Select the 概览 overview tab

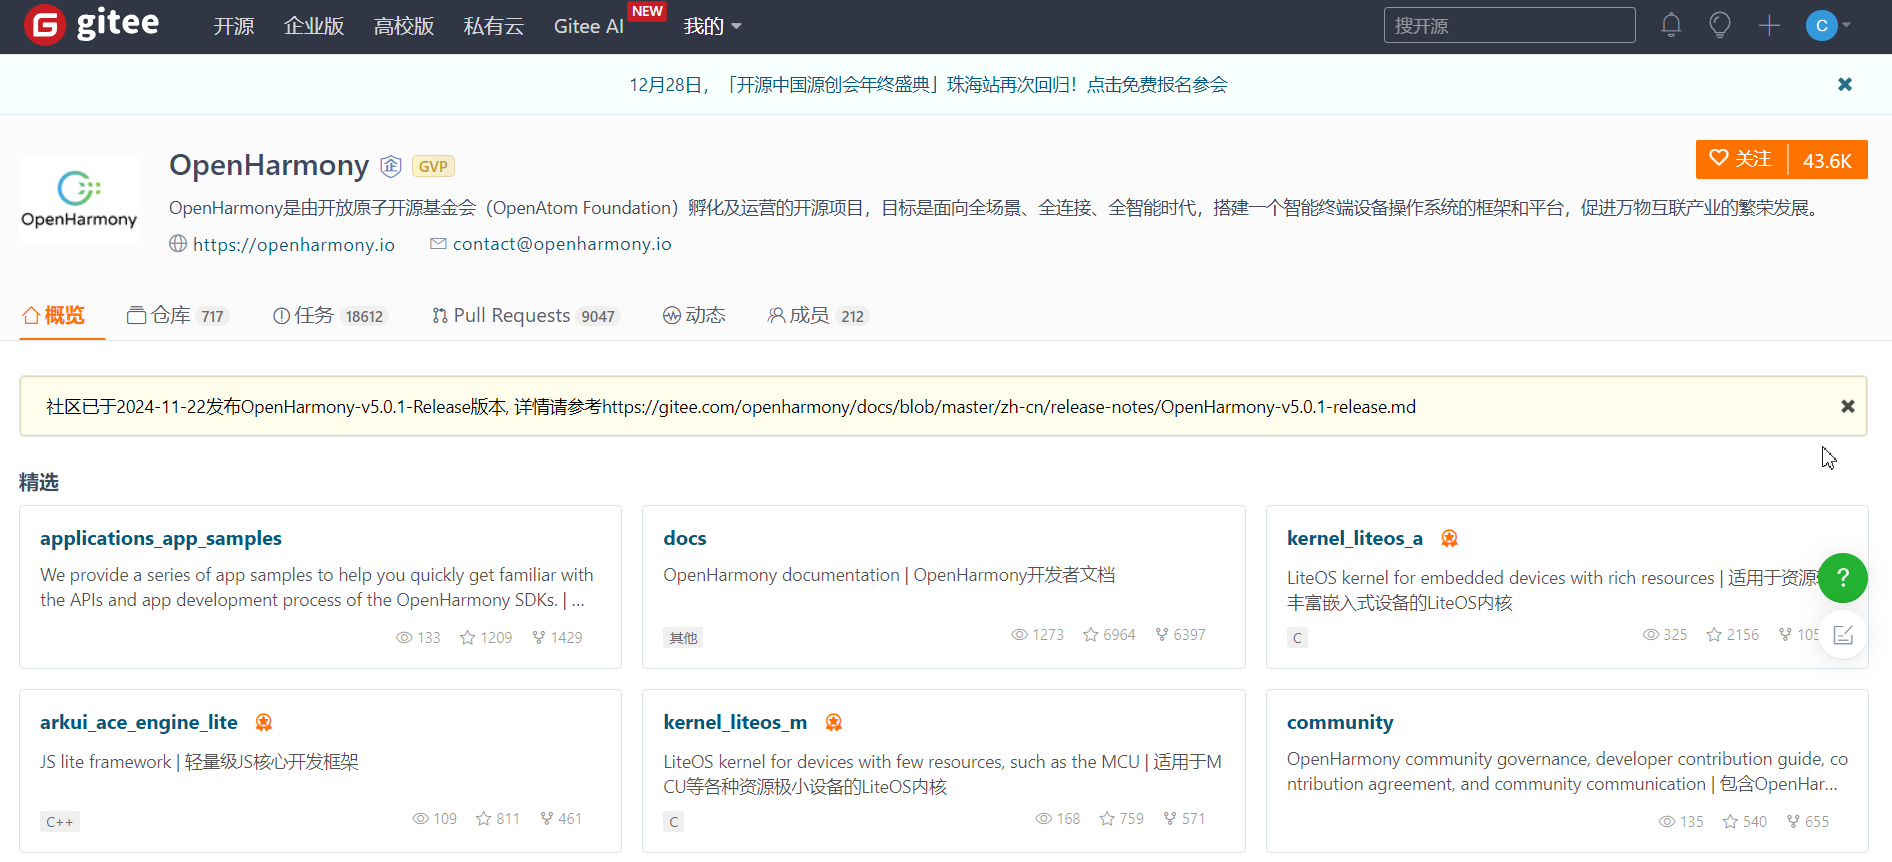pos(54,315)
